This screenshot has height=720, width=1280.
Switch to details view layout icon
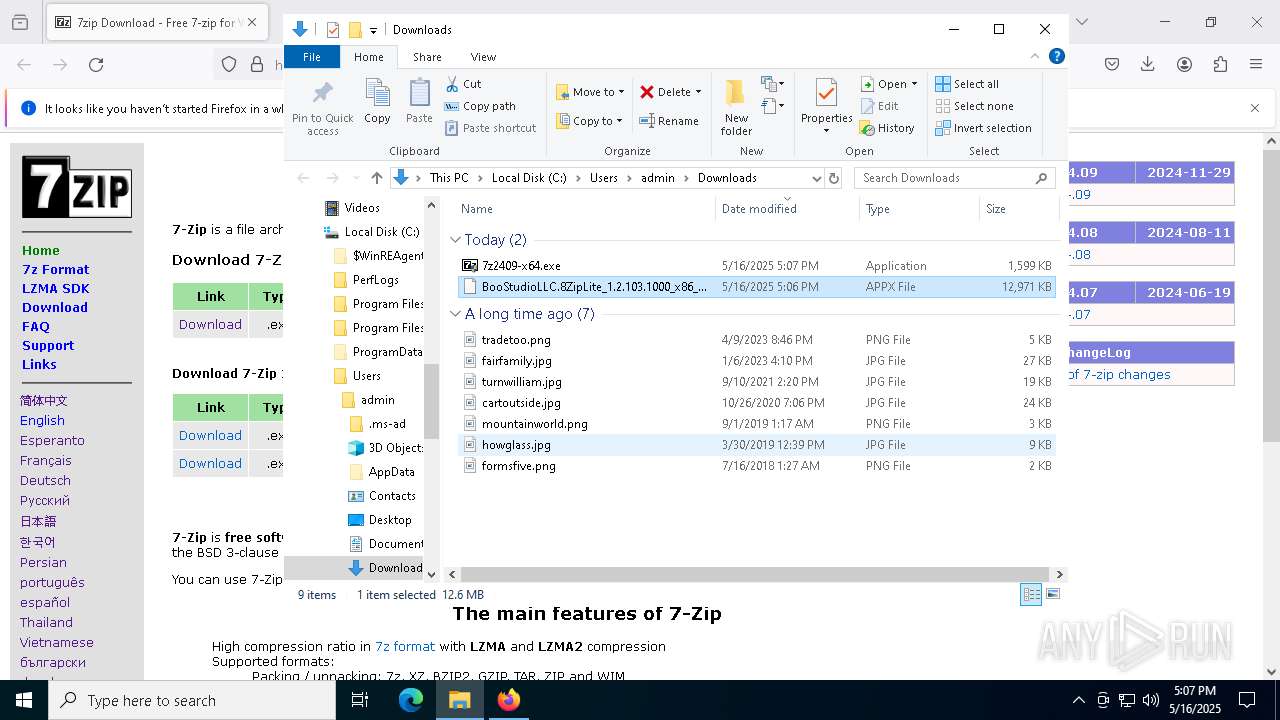(x=1031, y=594)
